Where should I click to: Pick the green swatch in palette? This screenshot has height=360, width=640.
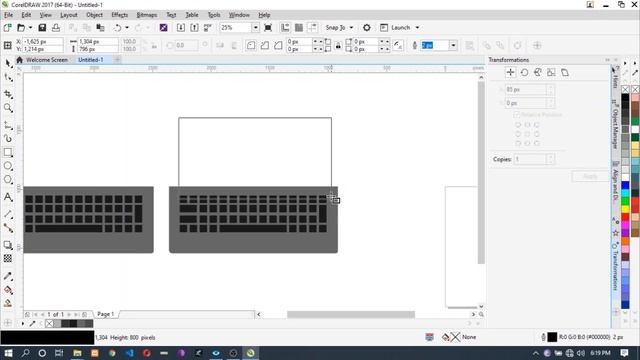625,201
